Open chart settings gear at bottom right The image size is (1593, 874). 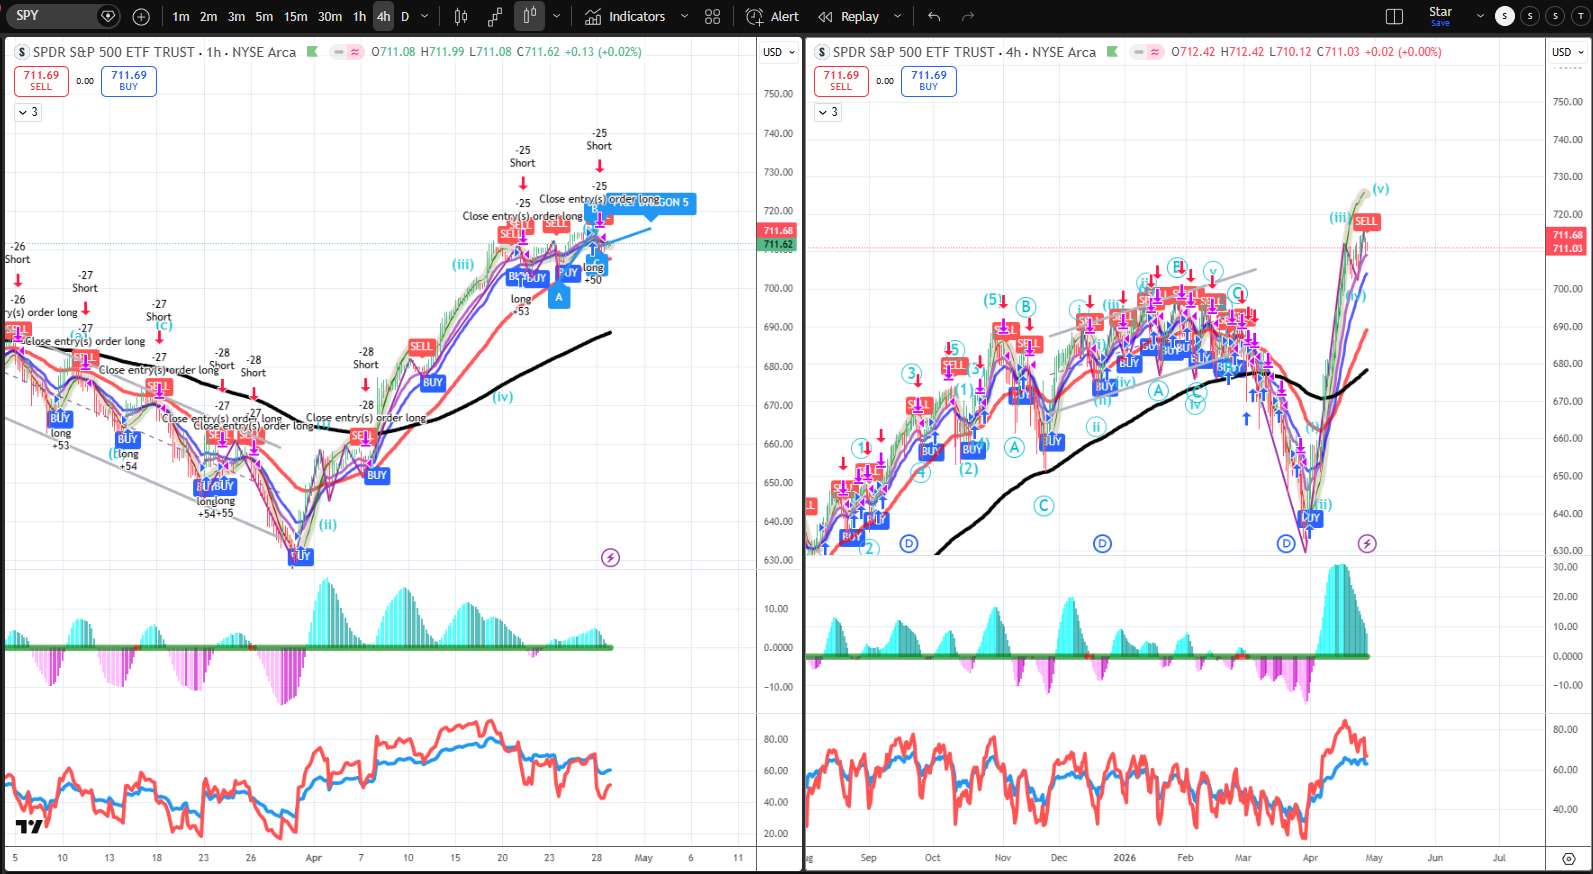[x=1568, y=858]
